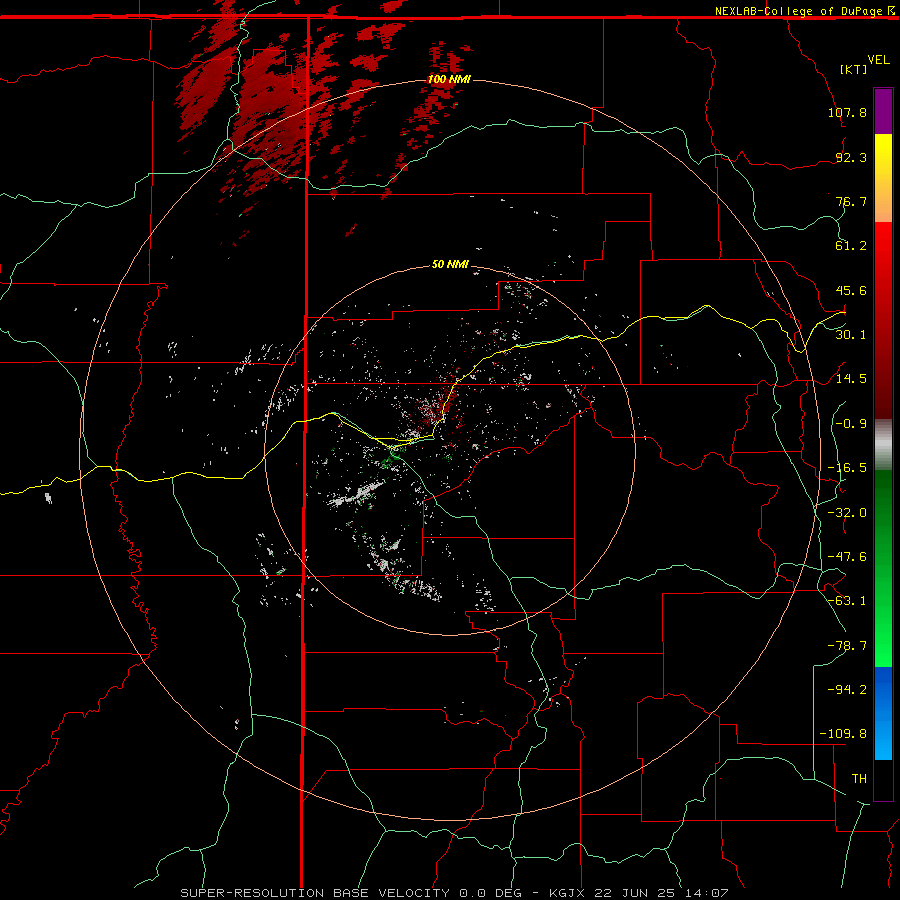
Task: Click the TH legend label
Action: tap(859, 778)
